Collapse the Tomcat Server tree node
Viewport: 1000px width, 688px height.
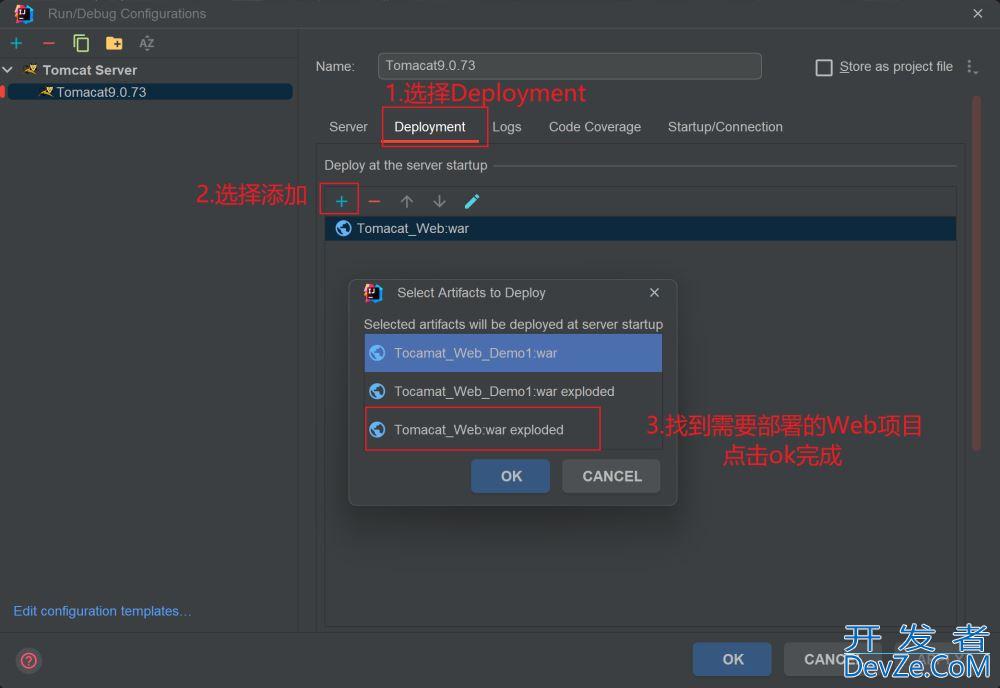click(x=8, y=70)
